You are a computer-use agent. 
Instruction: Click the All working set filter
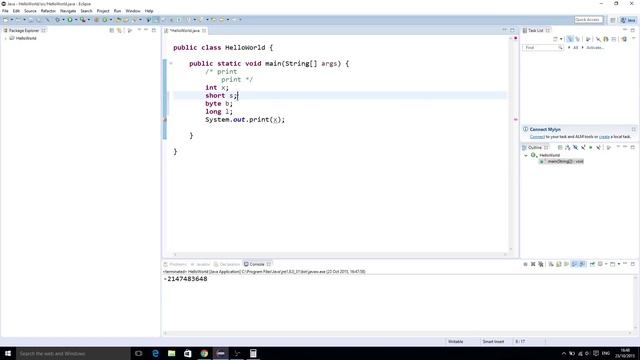[x=576, y=48]
